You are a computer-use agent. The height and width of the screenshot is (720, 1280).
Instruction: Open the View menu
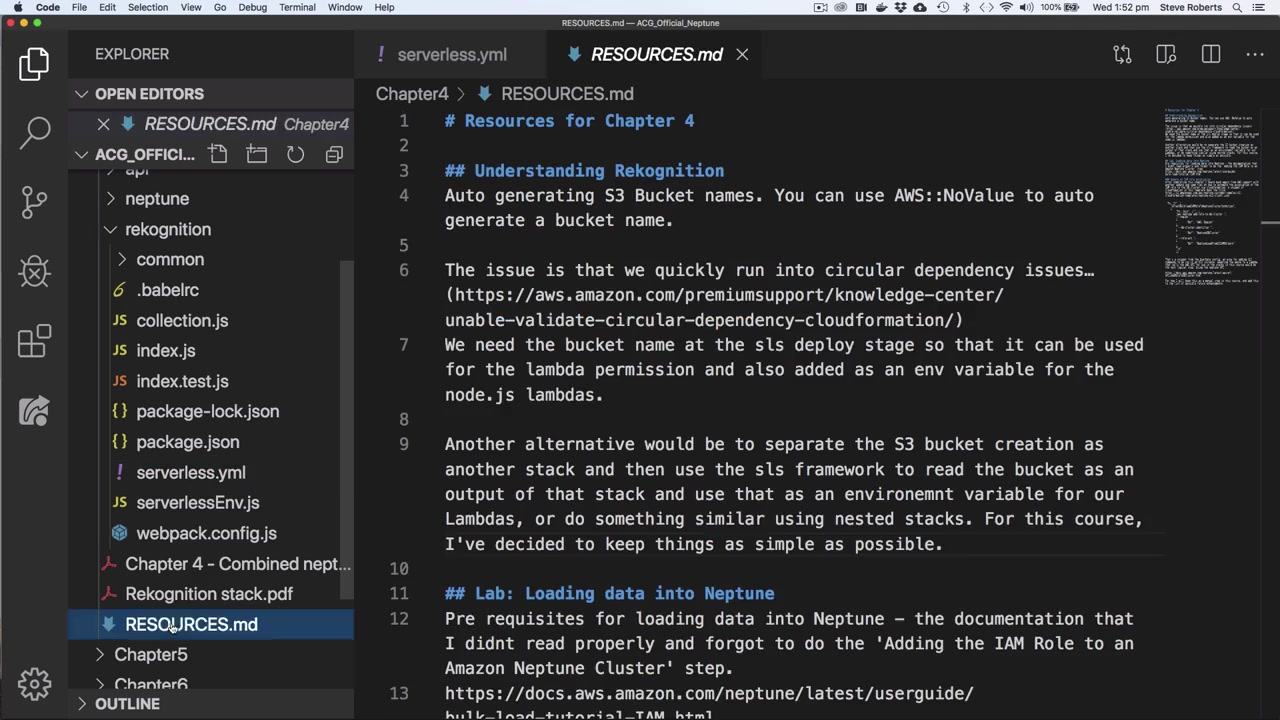coord(191,7)
